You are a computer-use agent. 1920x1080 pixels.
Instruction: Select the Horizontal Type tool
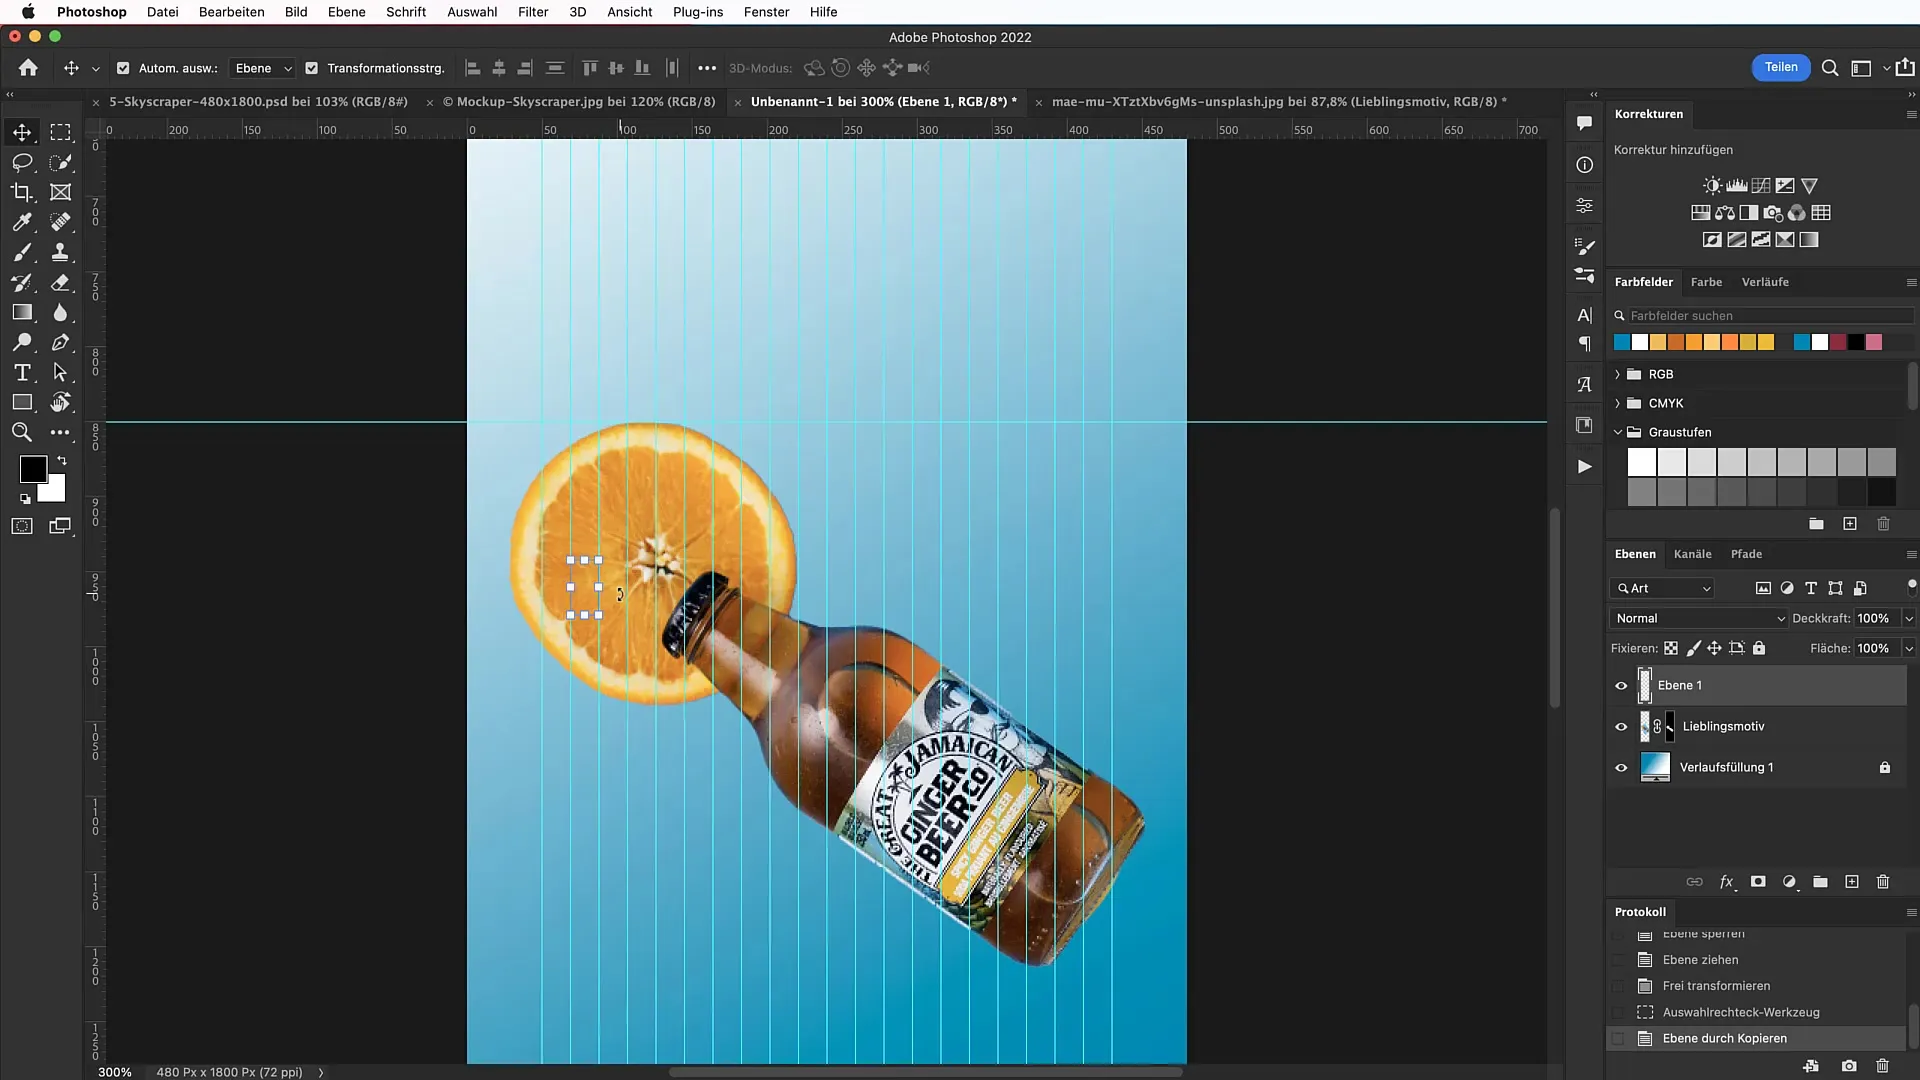point(22,372)
